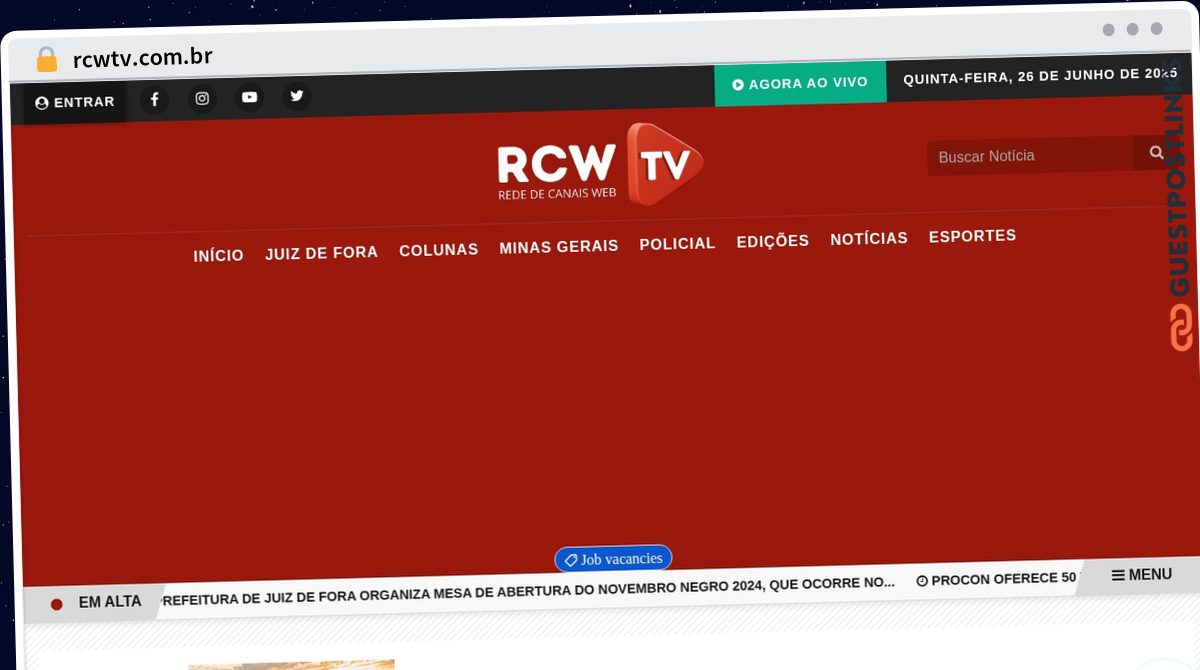Open the AGORA AO VIVO live stream
The width and height of the screenshot is (1200, 670).
(800, 84)
